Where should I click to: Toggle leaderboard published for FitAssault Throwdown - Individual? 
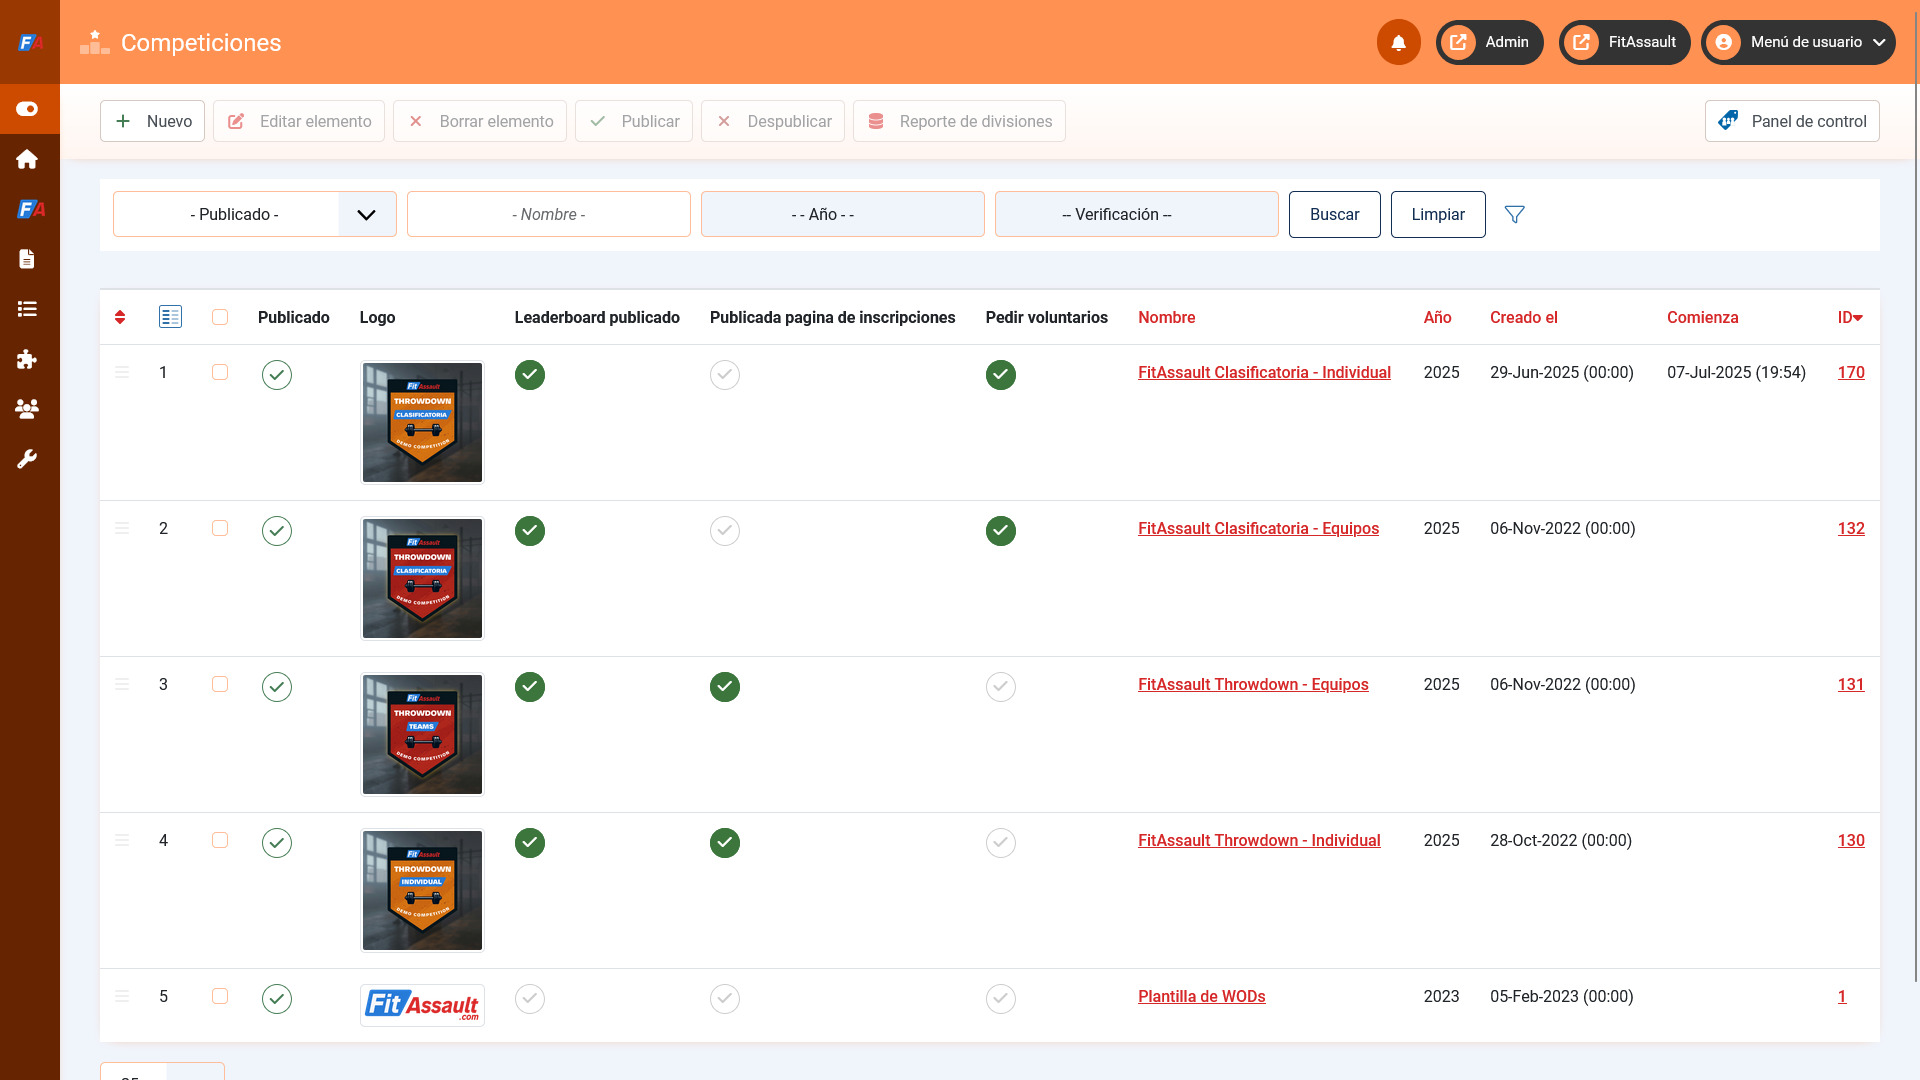(530, 843)
